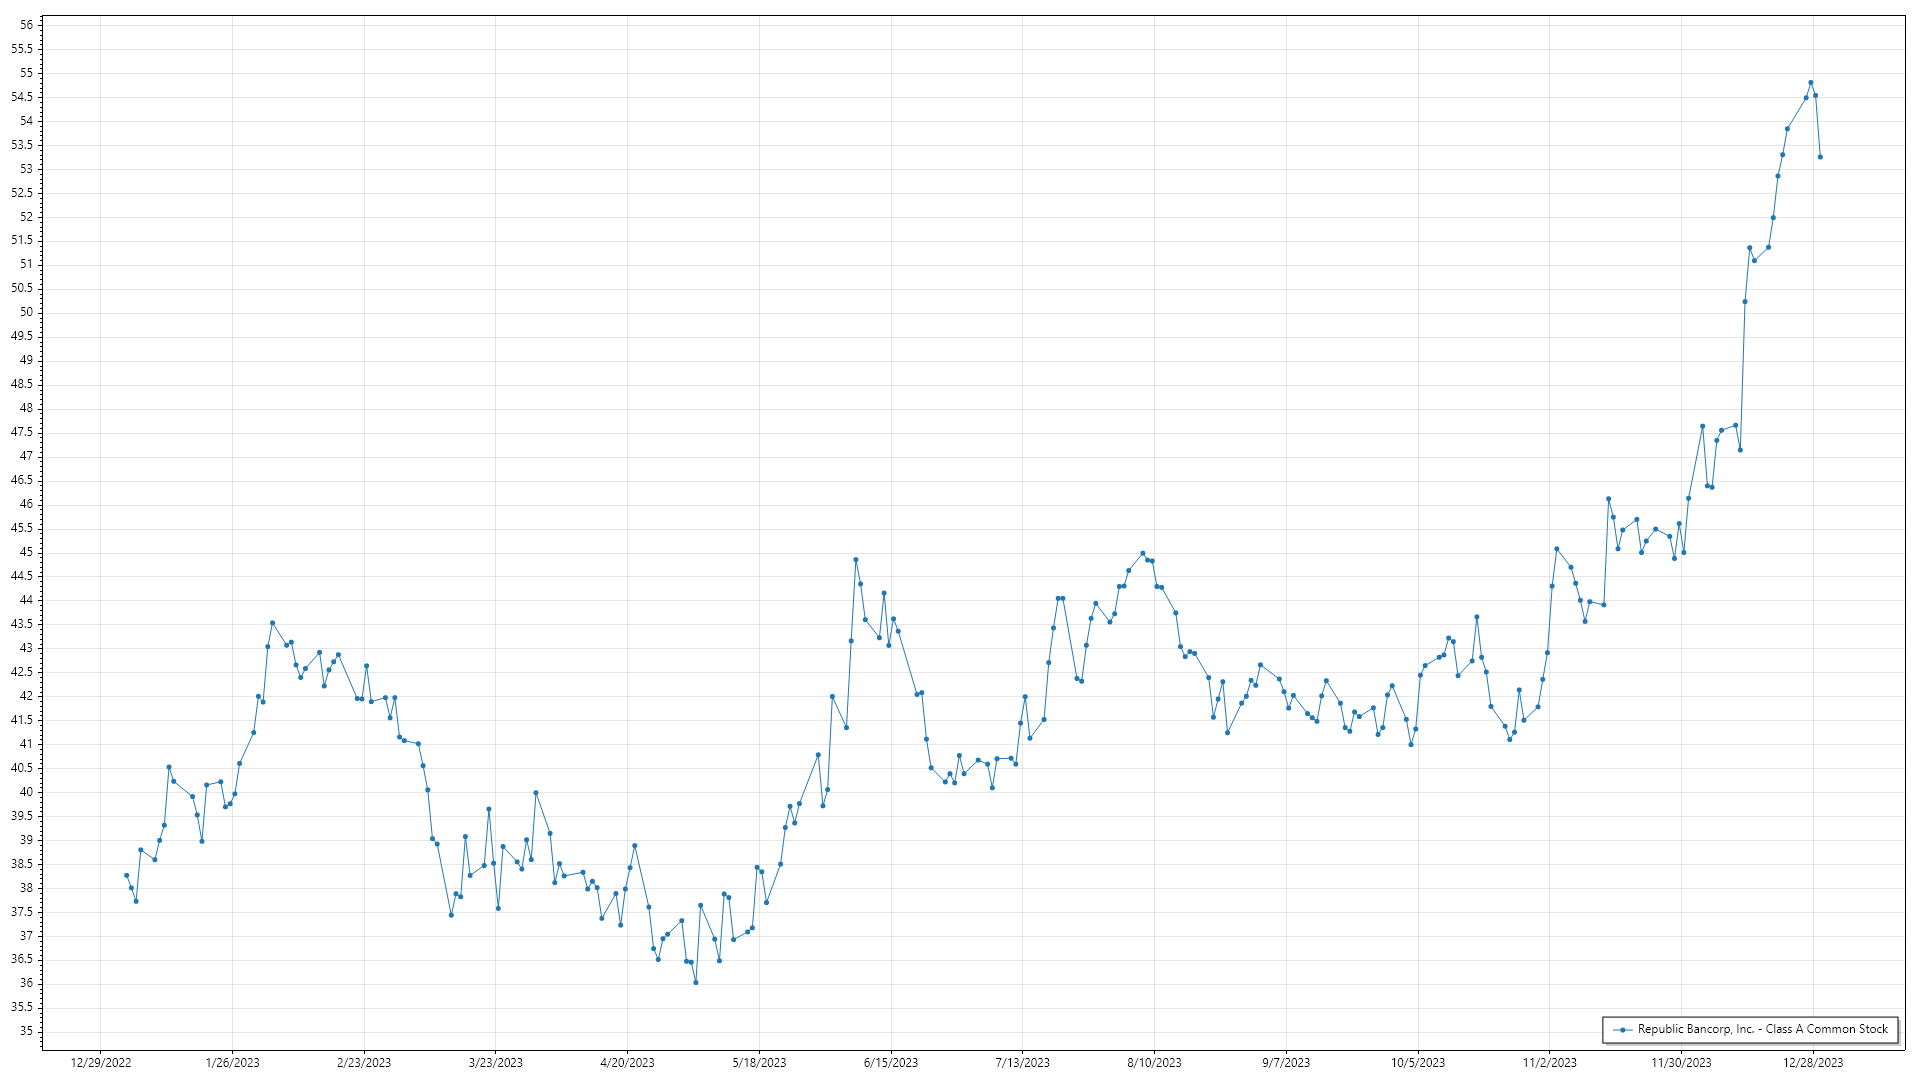1920x1080 pixels.
Task: Click the Republic Bancorp legend text label
Action: pyautogui.click(x=1762, y=1029)
